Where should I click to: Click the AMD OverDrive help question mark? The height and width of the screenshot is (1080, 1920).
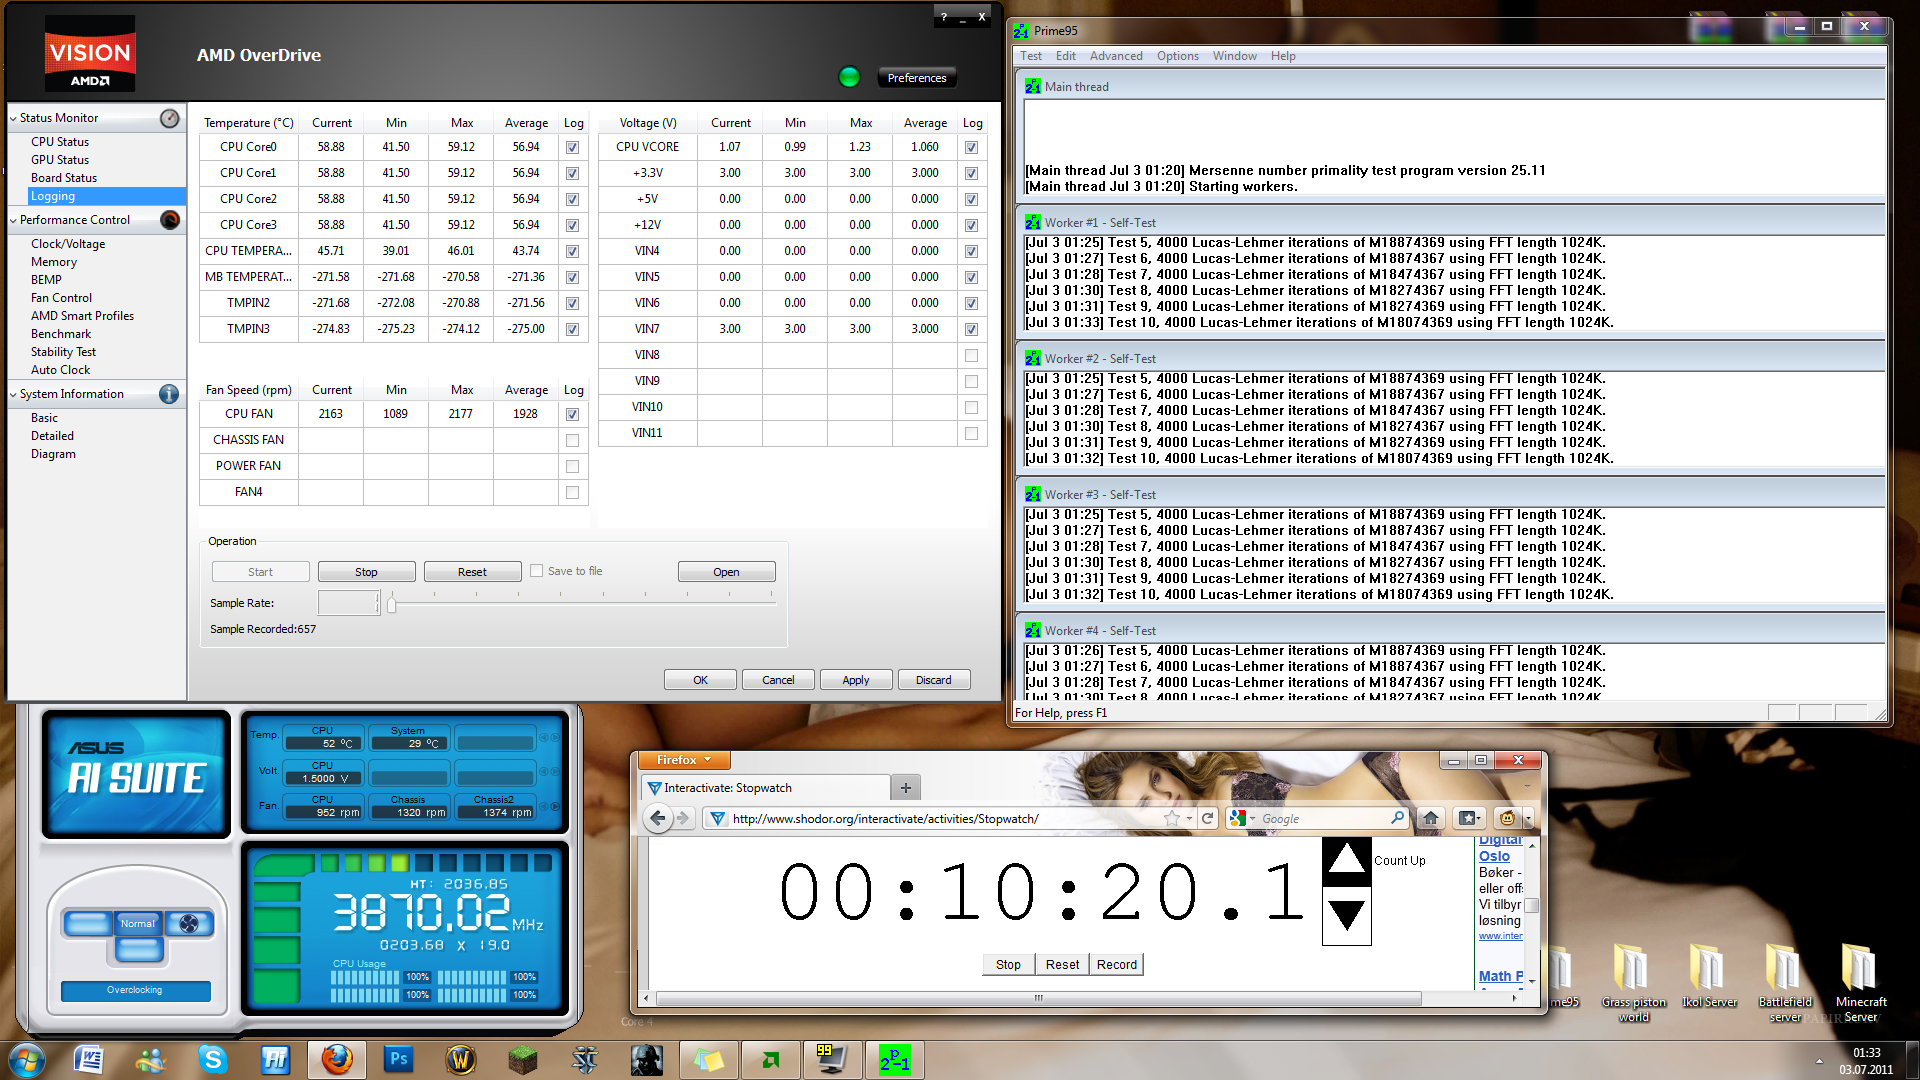[x=943, y=17]
